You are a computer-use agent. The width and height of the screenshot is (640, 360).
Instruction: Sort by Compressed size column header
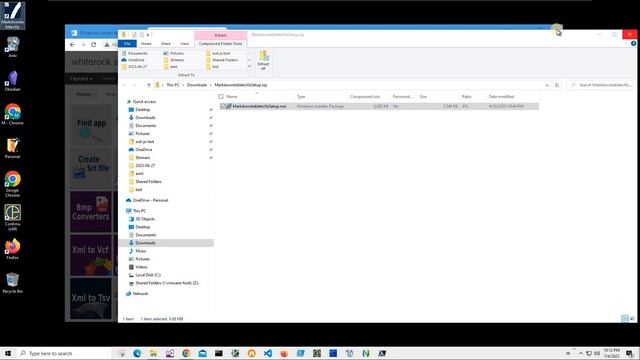[x=365, y=97]
